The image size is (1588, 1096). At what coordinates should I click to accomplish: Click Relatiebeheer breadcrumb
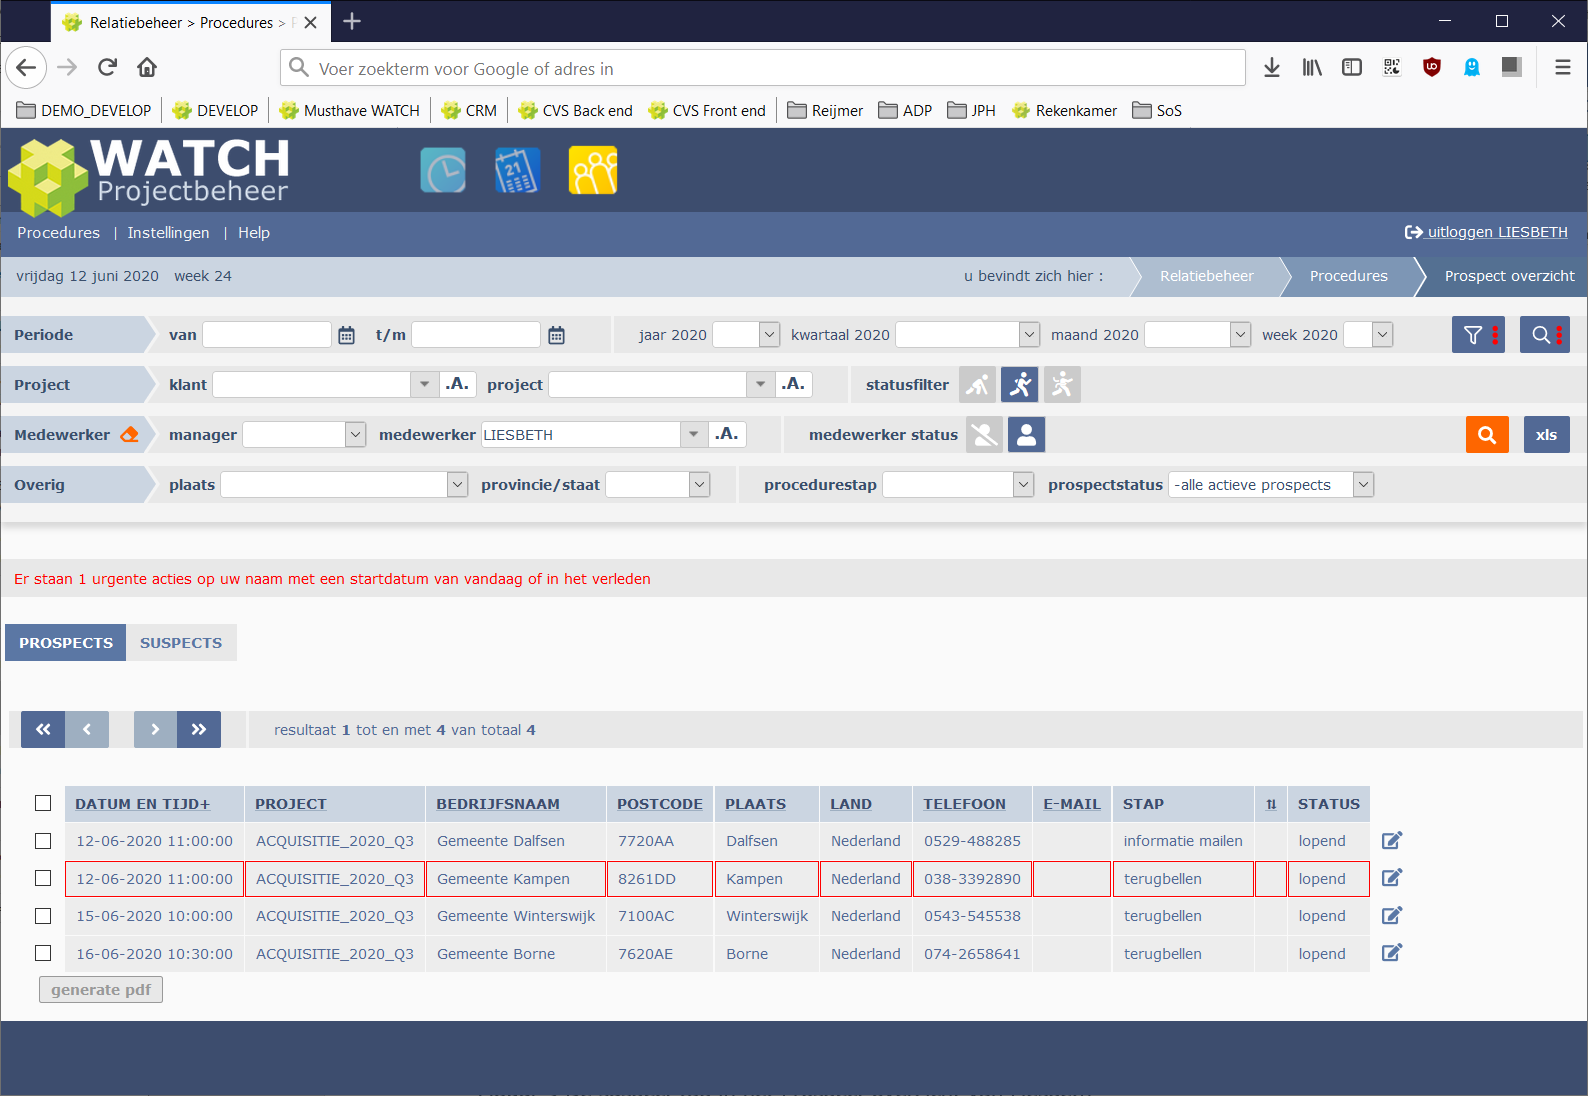(1206, 276)
